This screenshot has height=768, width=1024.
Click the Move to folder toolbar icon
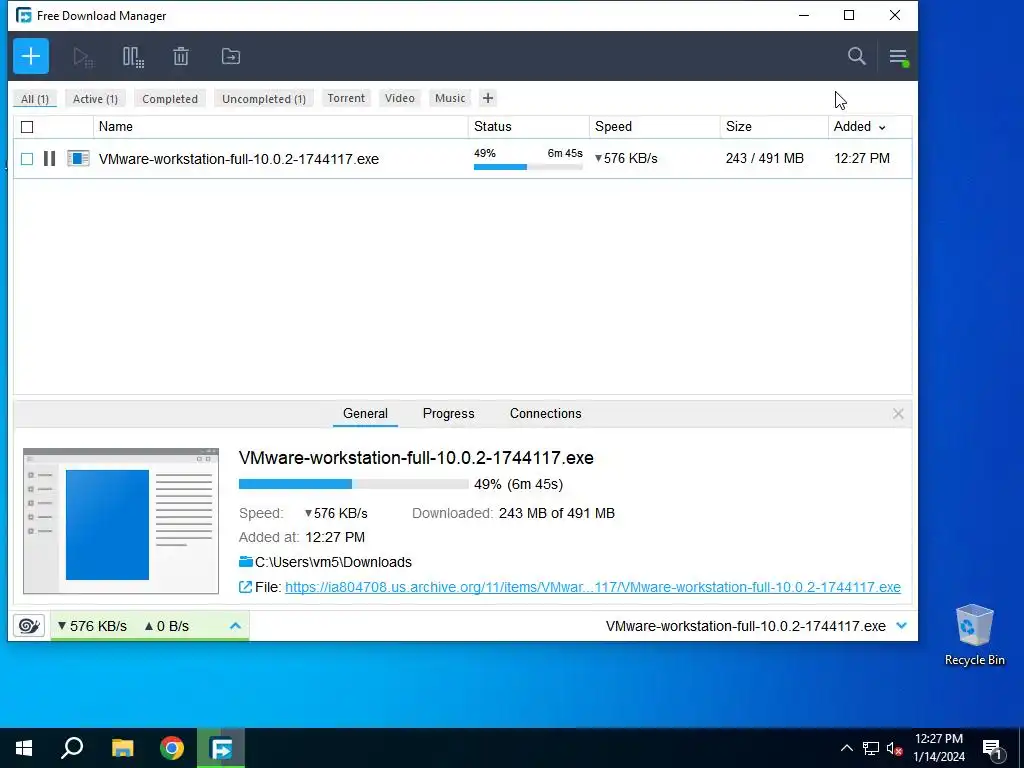point(231,57)
